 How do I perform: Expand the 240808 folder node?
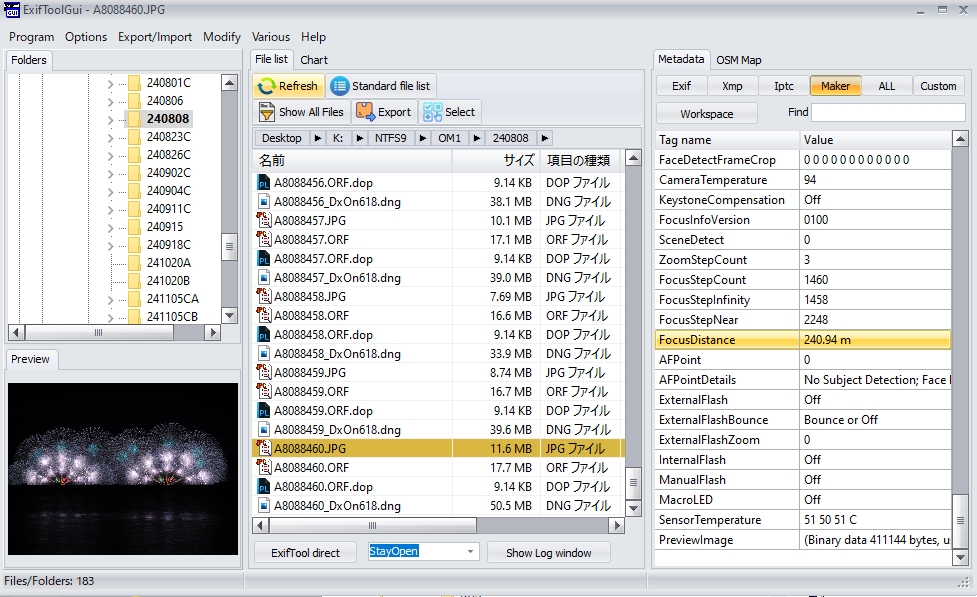coord(110,119)
